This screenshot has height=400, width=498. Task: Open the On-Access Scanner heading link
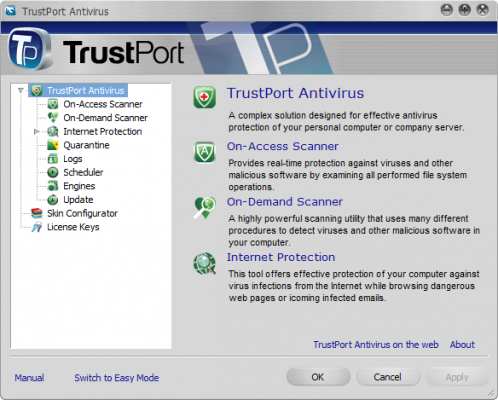point(283,146)
